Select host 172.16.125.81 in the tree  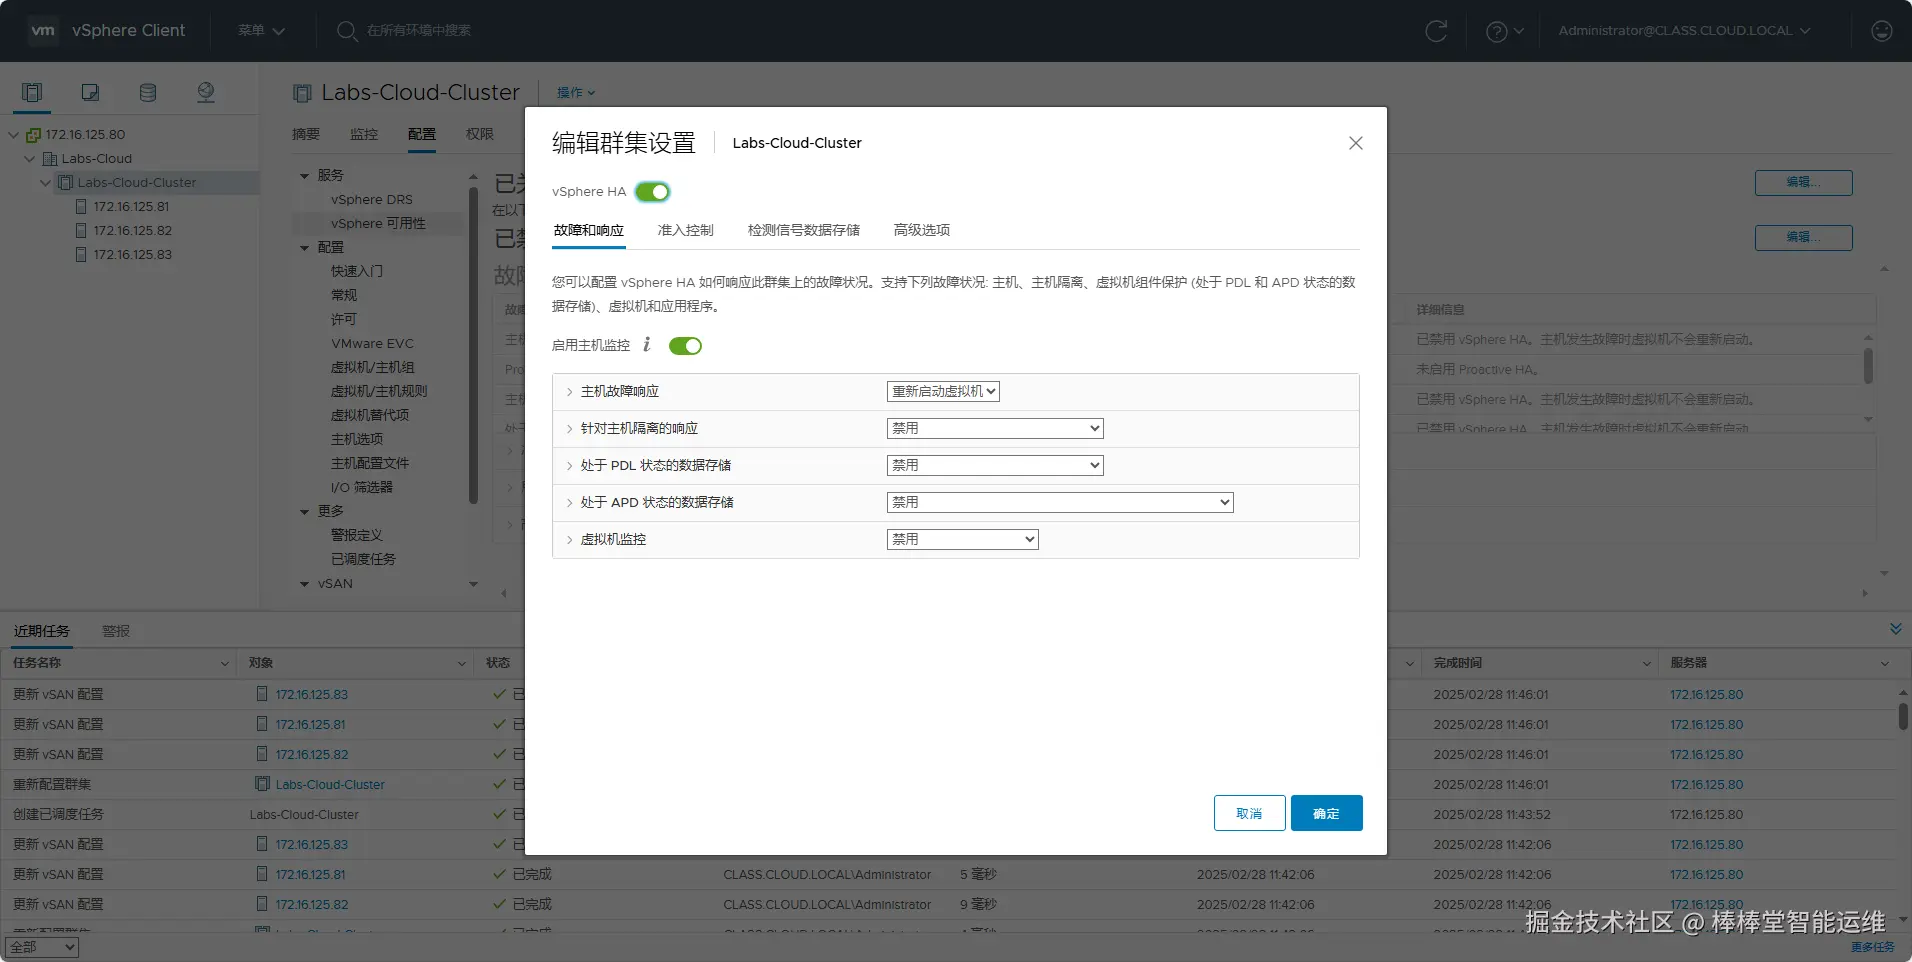131,207
